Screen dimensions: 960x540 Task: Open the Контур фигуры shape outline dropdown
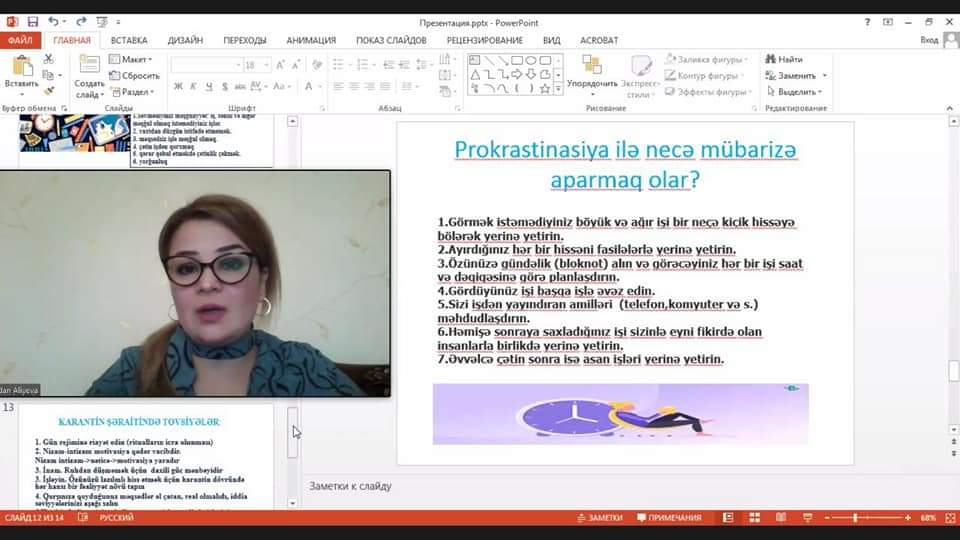[705, 75]
